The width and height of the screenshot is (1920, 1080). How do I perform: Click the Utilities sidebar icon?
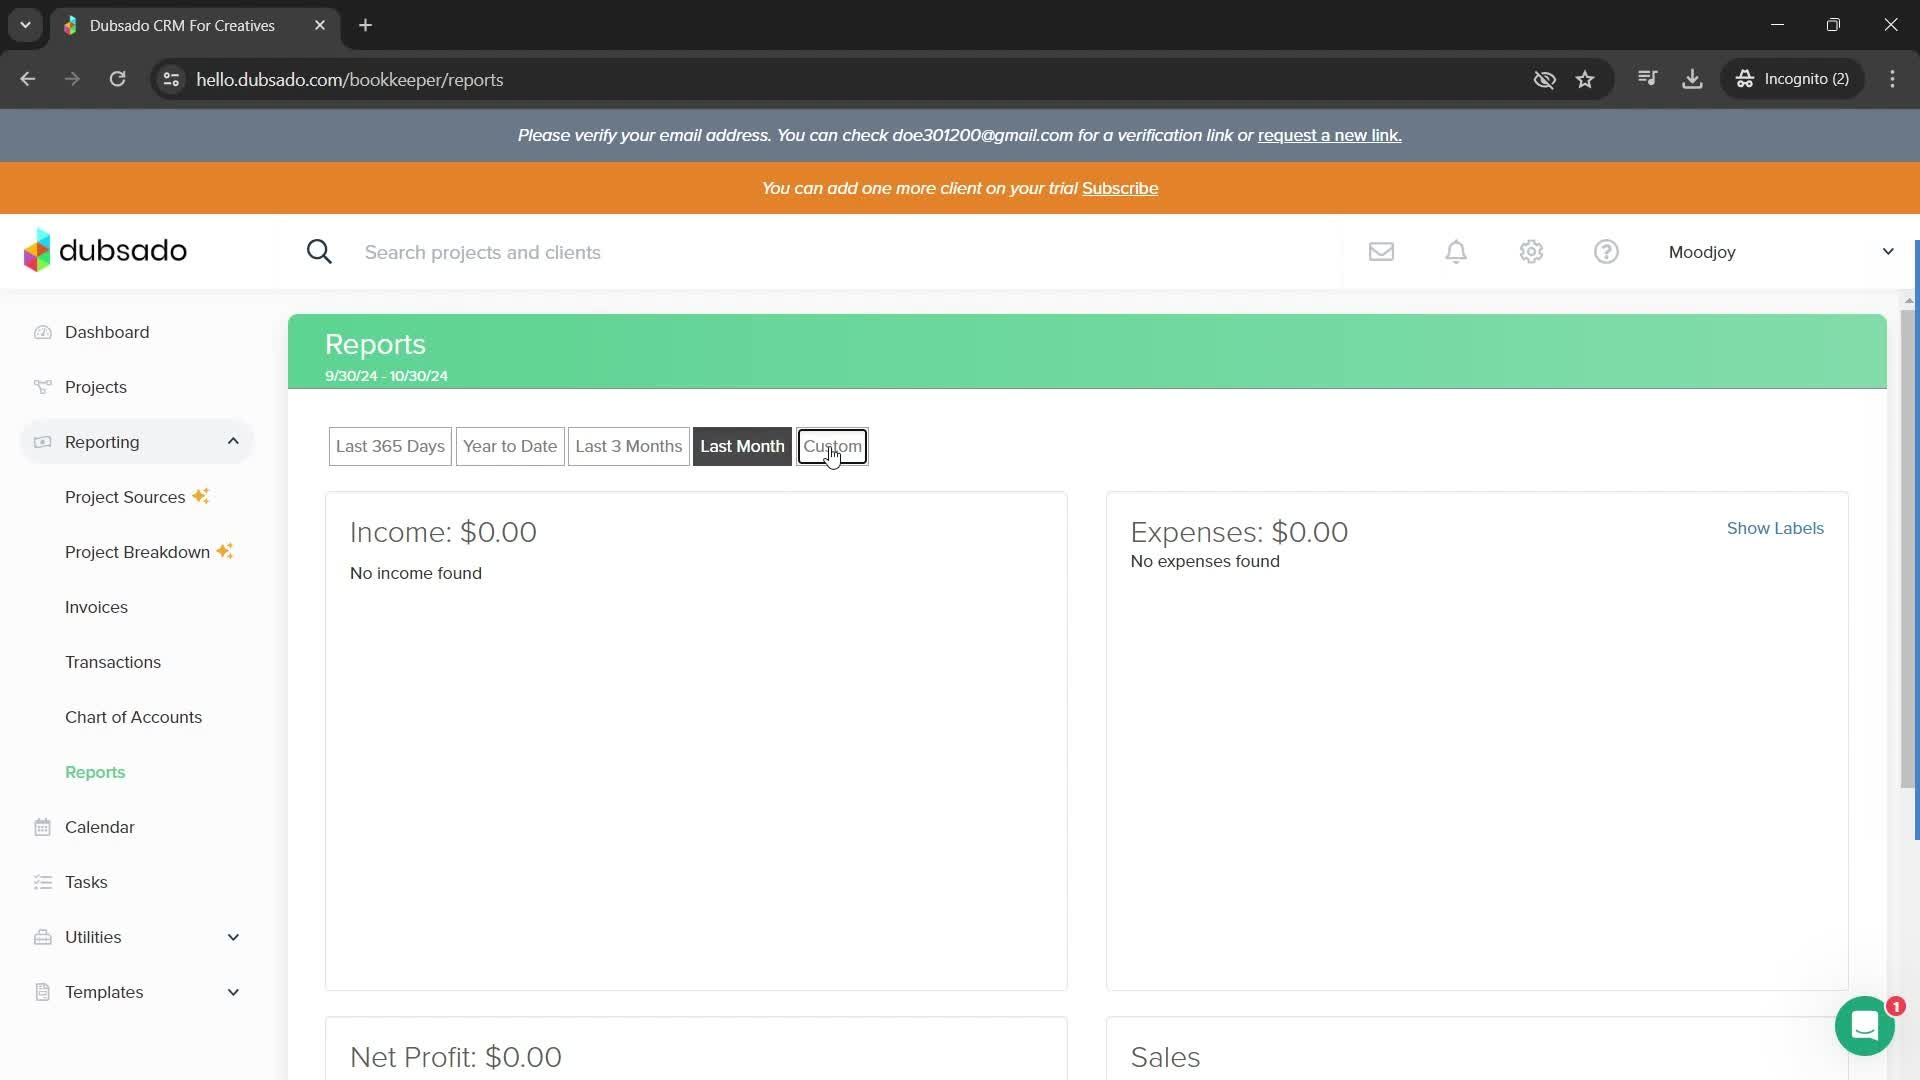[x=42, y=937]
